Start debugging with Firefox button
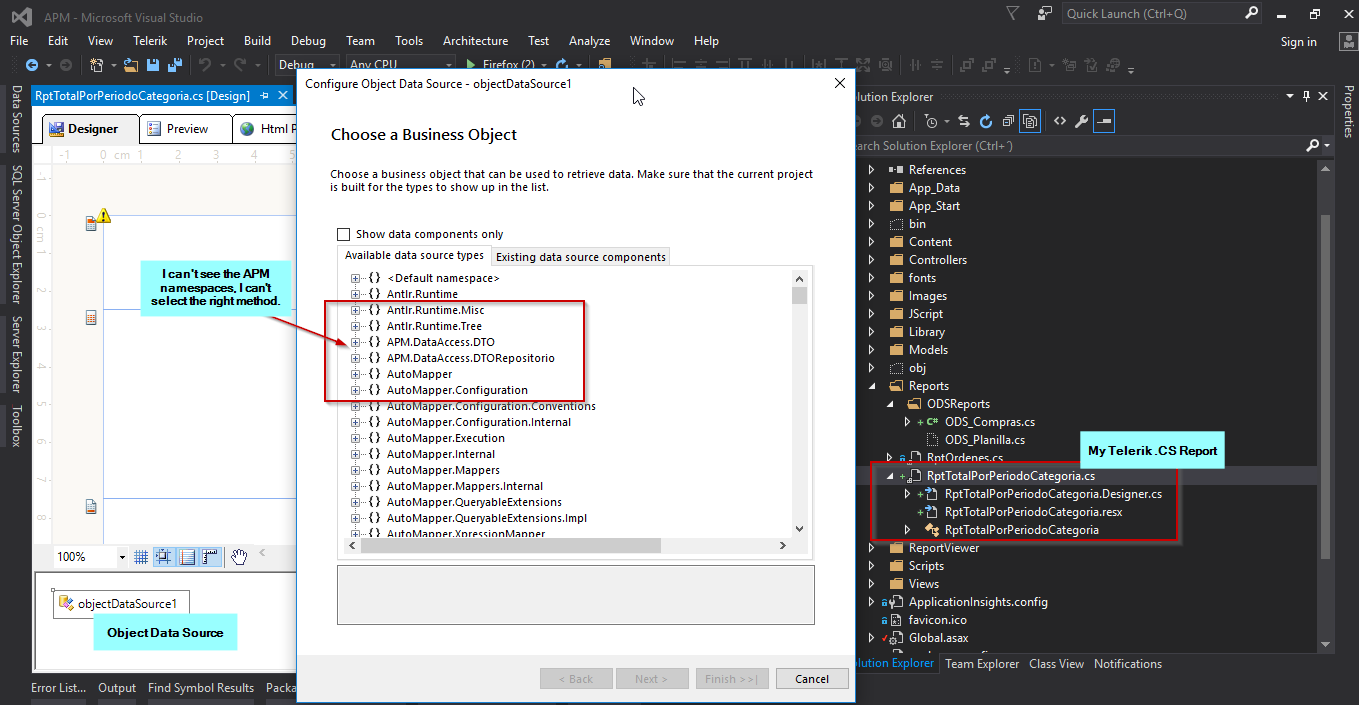Image resolution: width=1359 pixels, height=705 pixels. pyautogui.click(x=501, y=65)
